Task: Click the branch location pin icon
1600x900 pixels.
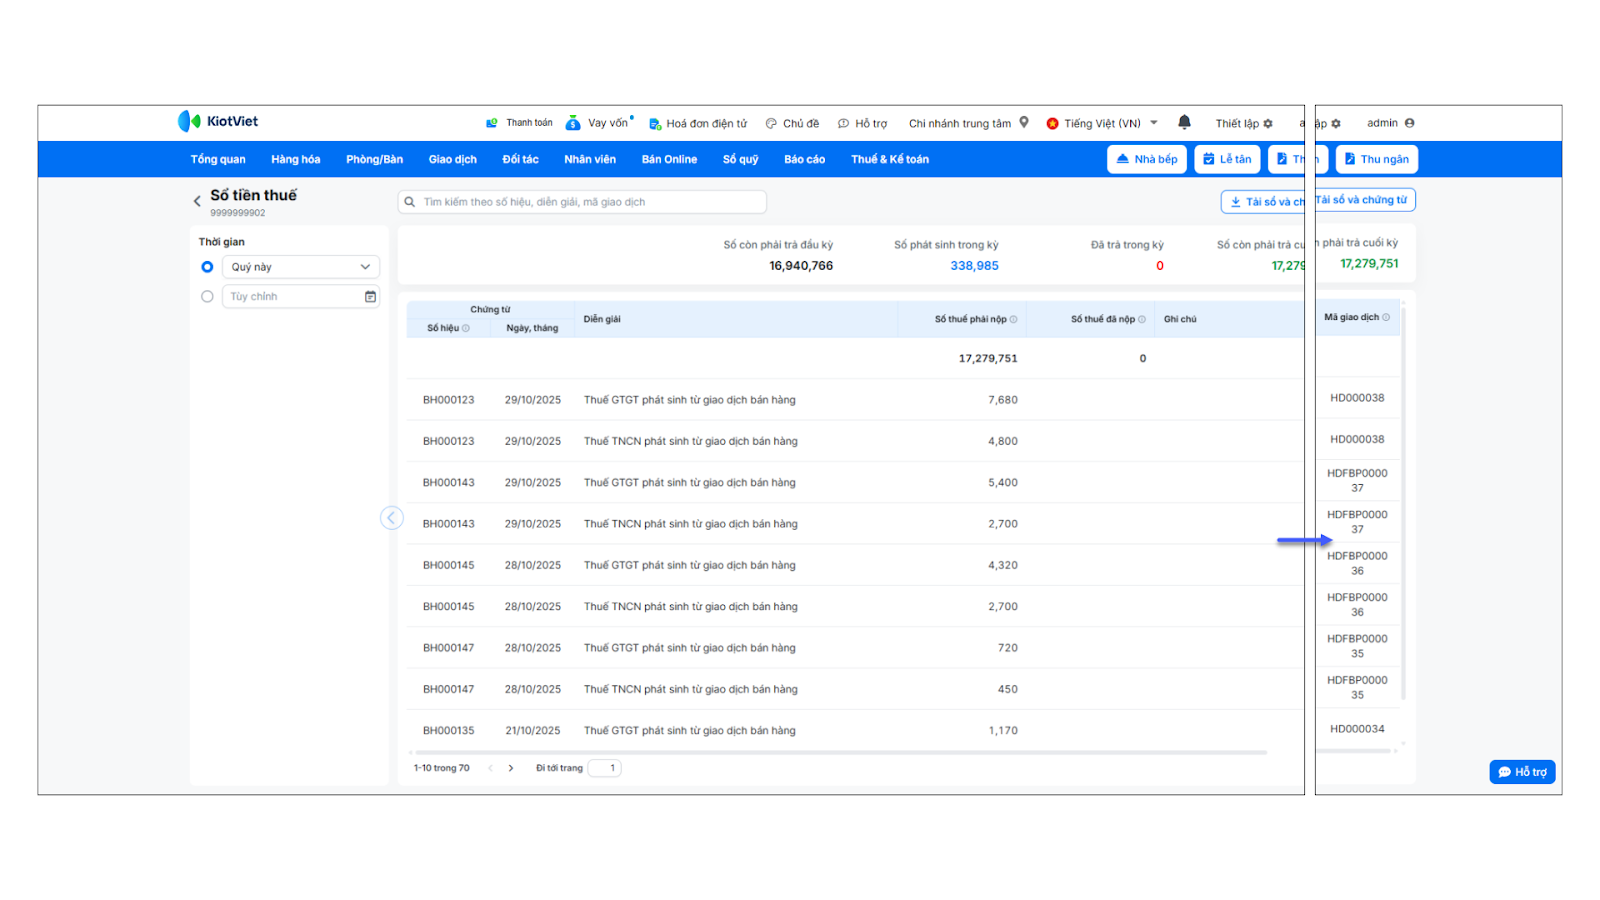Action: (1024, 123)
